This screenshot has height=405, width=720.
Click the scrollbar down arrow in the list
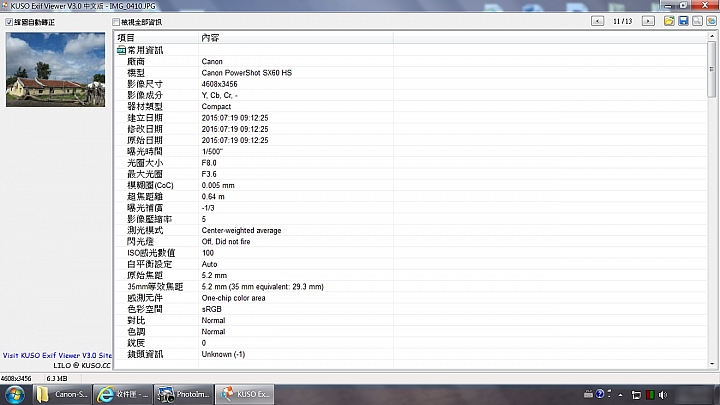[x=712, y=364]
